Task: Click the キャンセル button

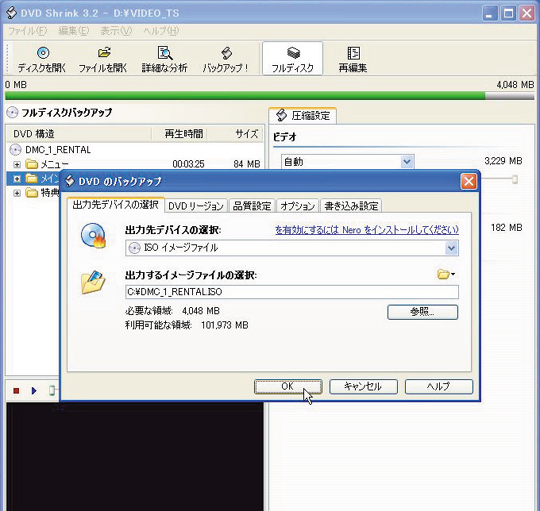Action: (x=363, y=387)
